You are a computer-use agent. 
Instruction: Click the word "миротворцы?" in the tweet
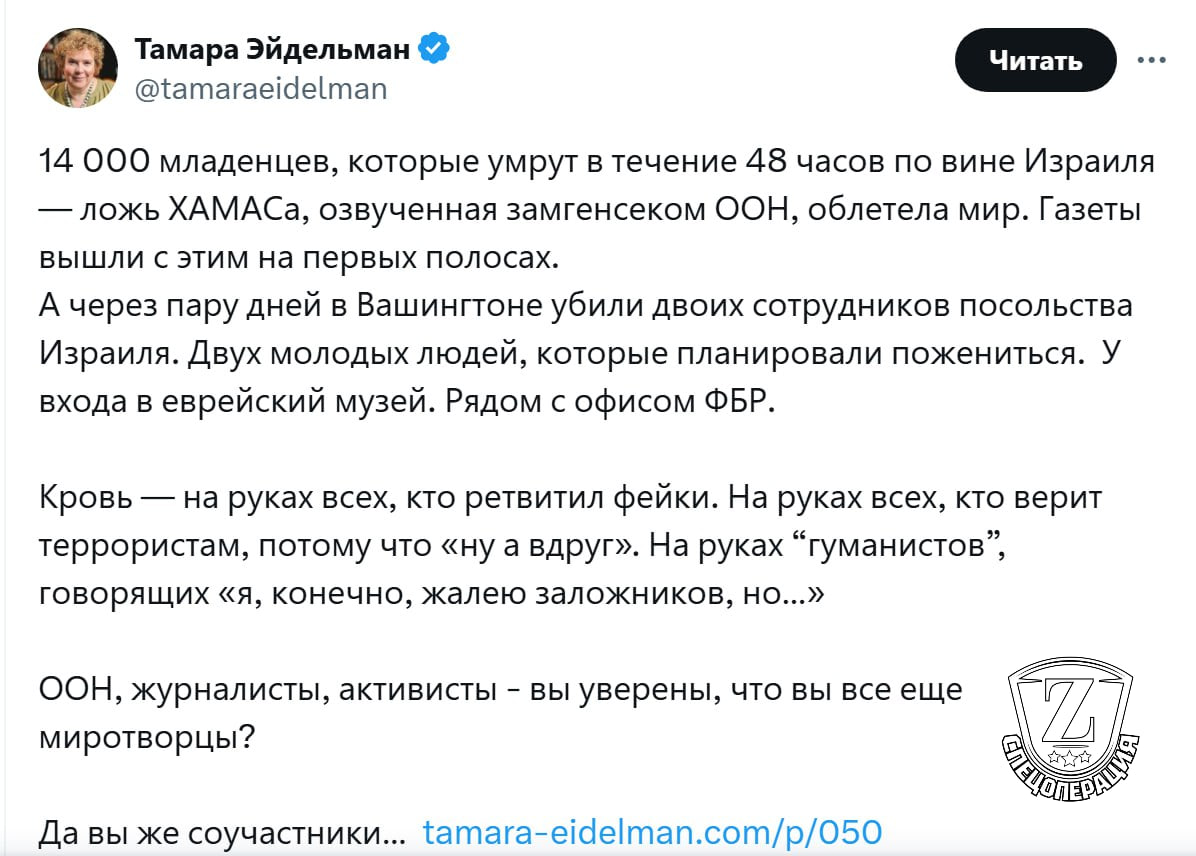pos(146,738)
